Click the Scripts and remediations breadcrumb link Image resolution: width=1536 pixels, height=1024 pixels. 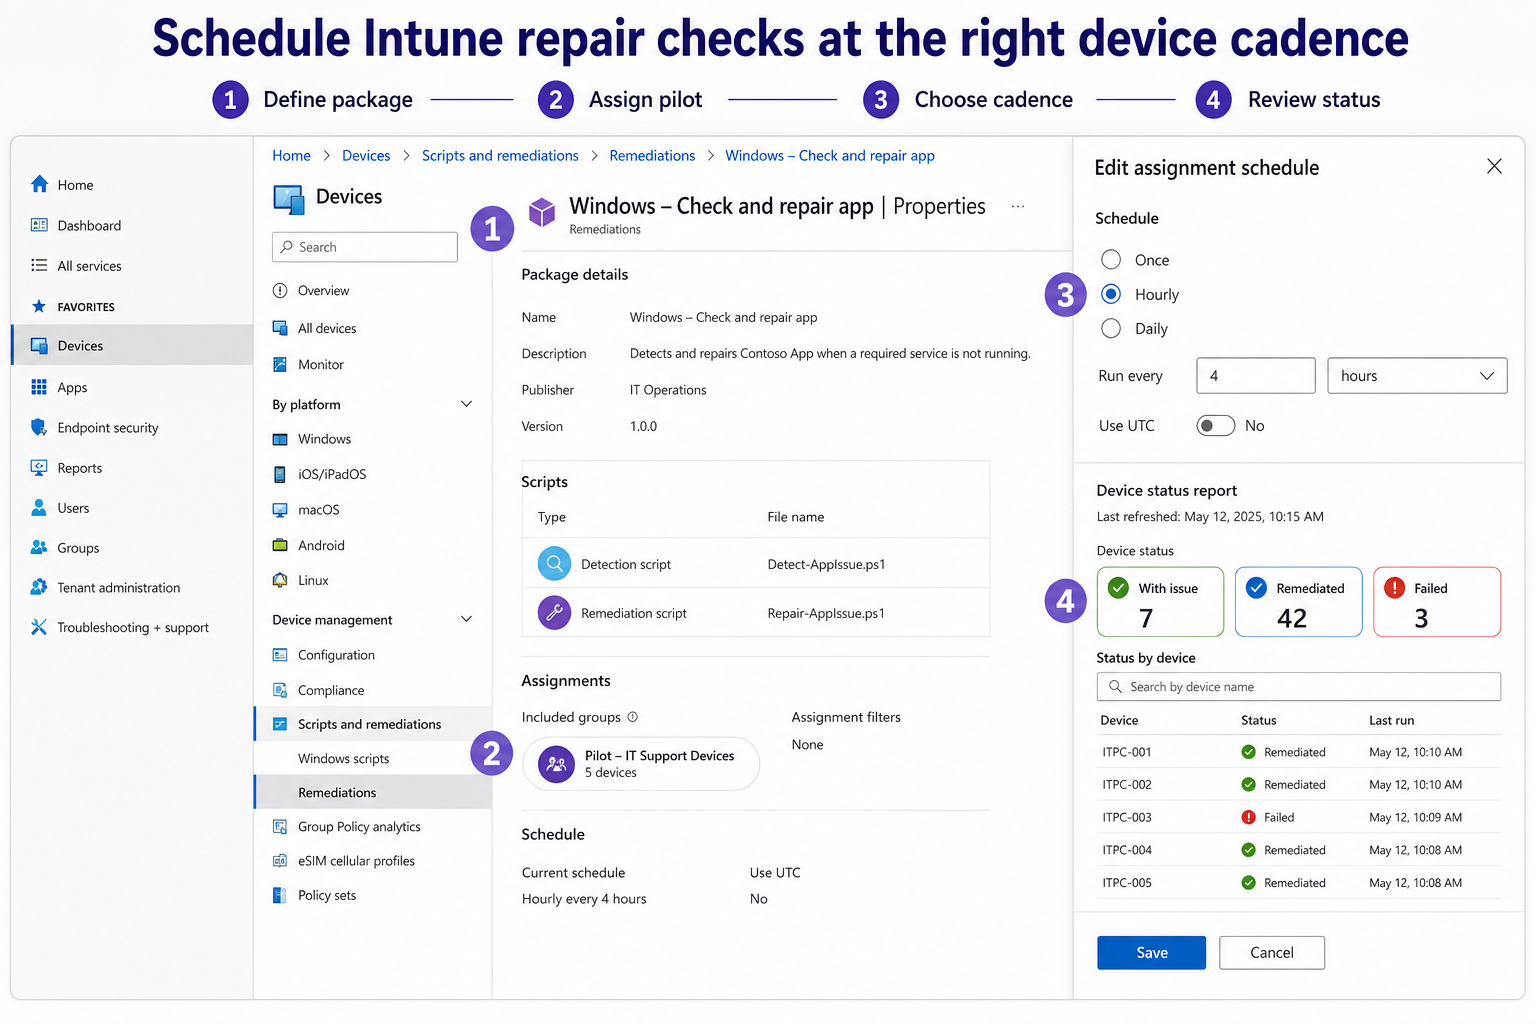500,156
